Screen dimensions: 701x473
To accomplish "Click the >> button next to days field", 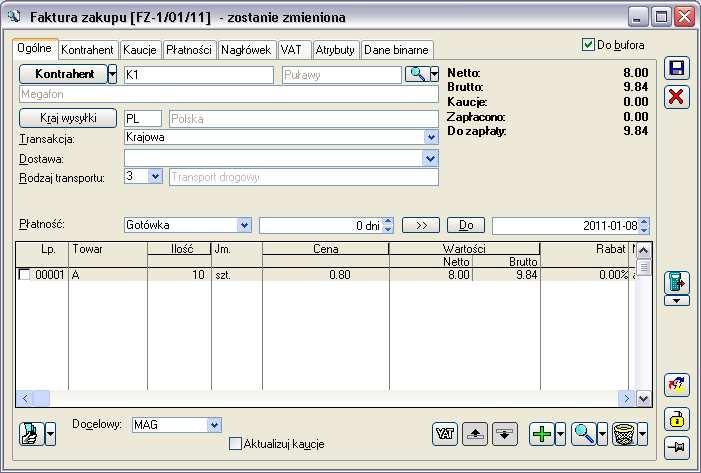I will 421,225.
